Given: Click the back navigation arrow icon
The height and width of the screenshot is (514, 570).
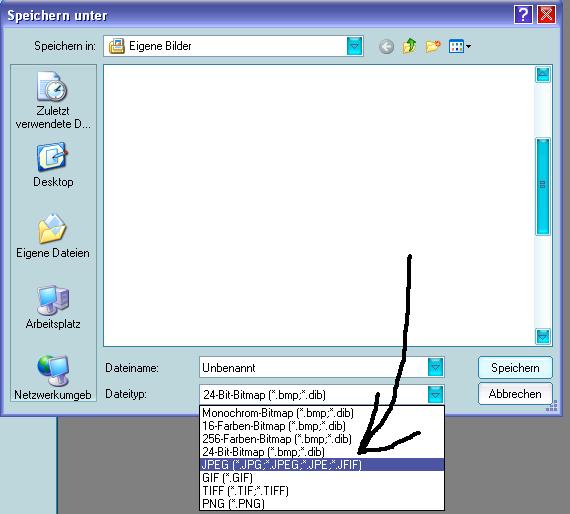Looking at the screenshot, I should pyautogui.click(x=386, y=47).
